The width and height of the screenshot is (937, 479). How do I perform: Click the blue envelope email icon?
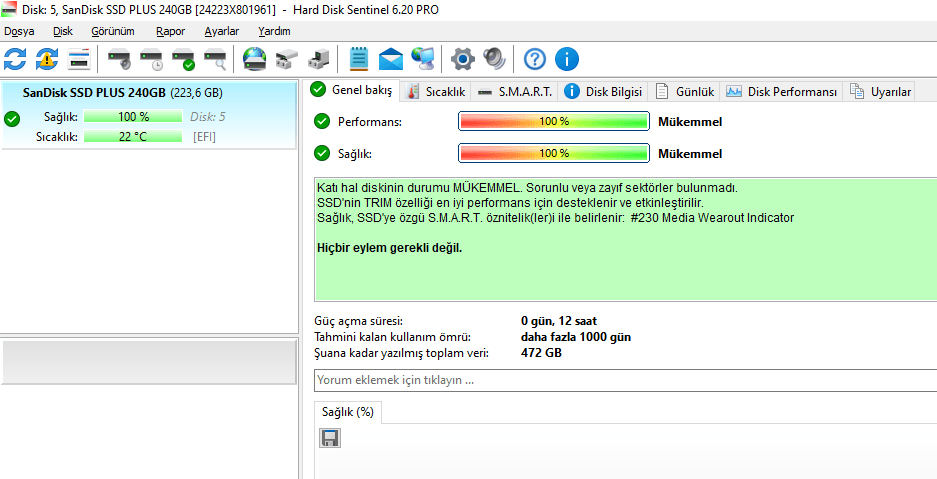point(391,59)
